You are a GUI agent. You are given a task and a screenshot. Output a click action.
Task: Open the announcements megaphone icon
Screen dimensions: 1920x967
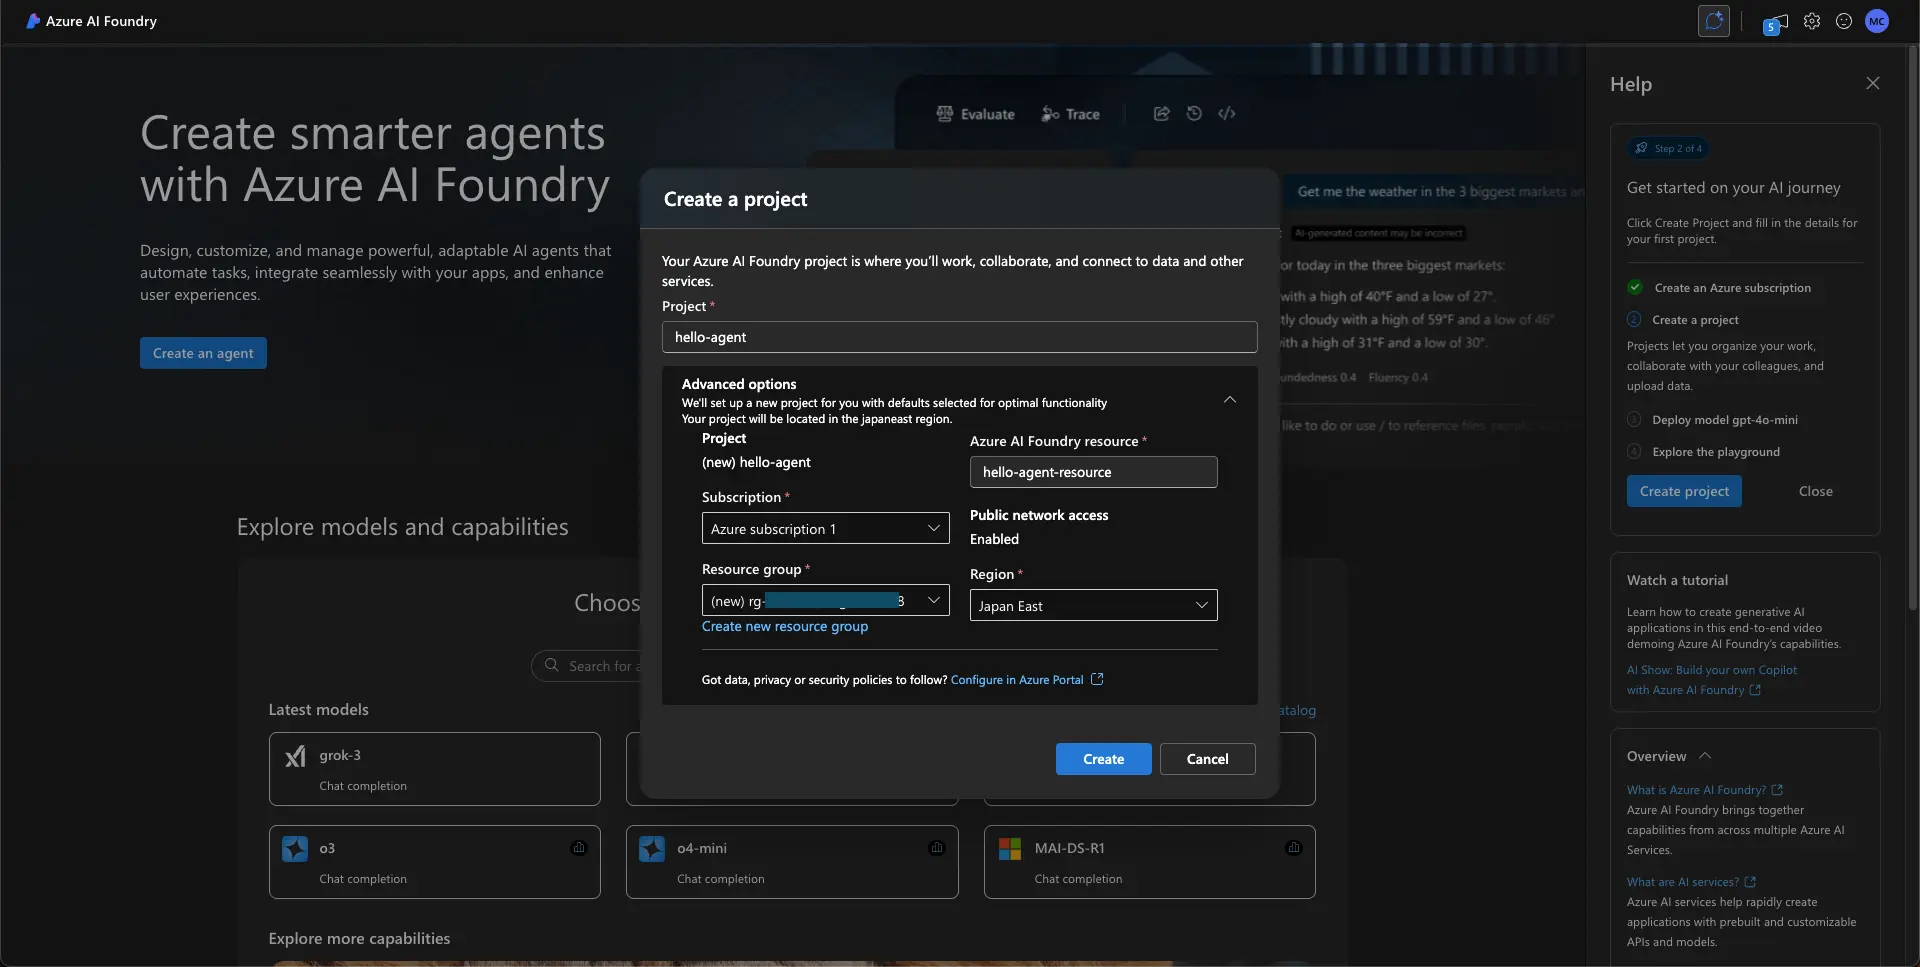(x=1776, y=23)
